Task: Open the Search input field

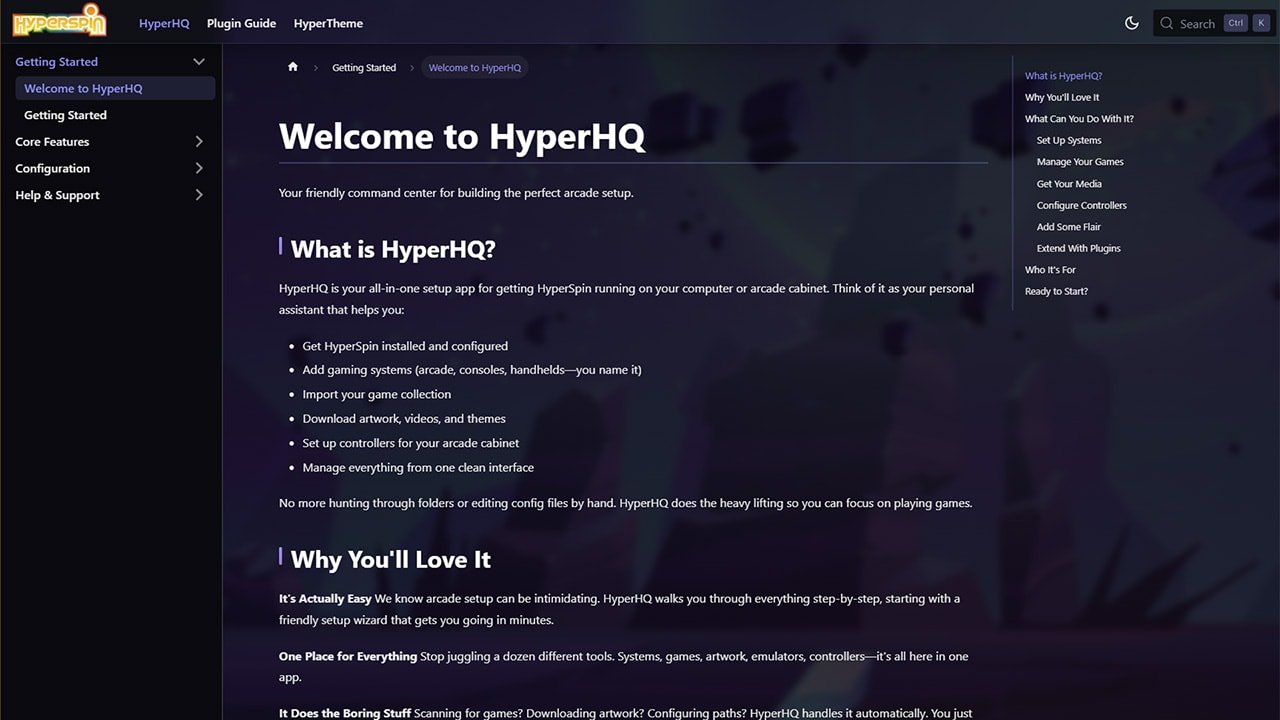Action: (x=1196, y=23)
